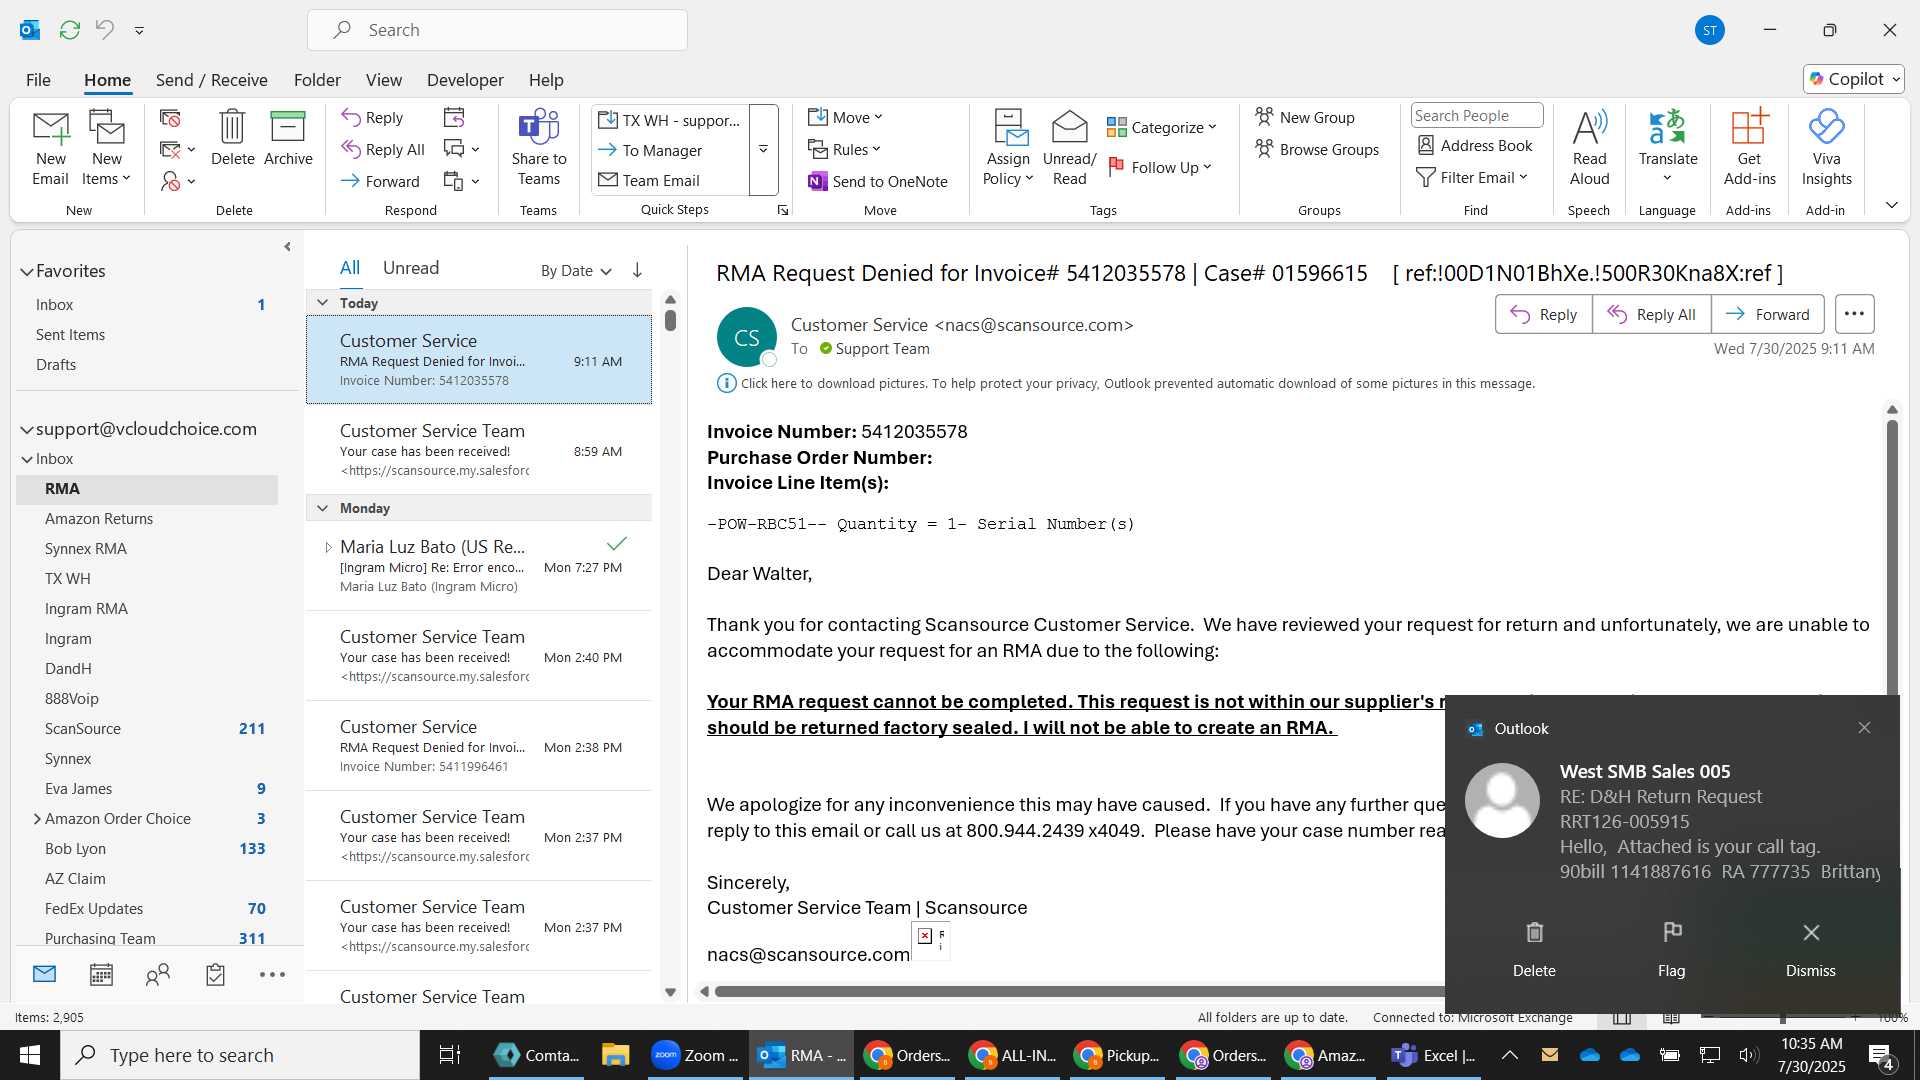The height and width of the screenshot is (1080, 1920).
Task: Click the main Search box
Action: tap(497, 30)
